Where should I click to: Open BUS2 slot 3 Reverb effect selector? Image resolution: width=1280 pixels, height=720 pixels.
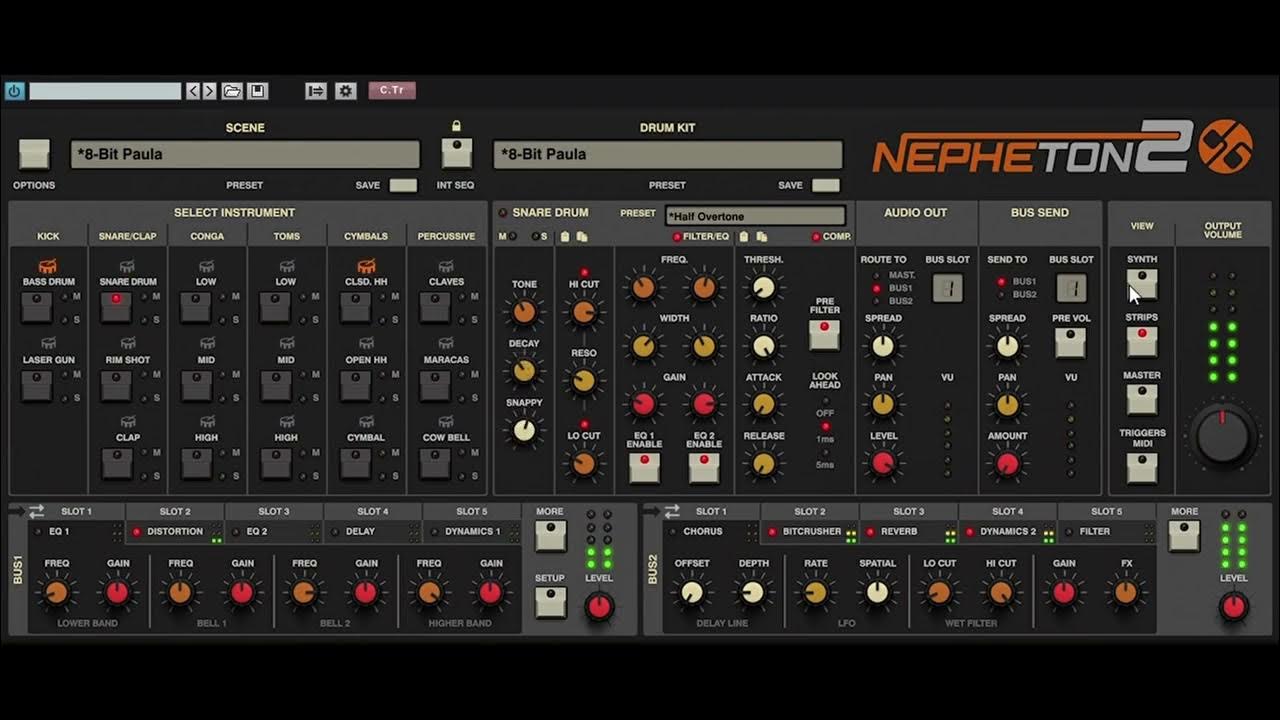click(908, 532)
